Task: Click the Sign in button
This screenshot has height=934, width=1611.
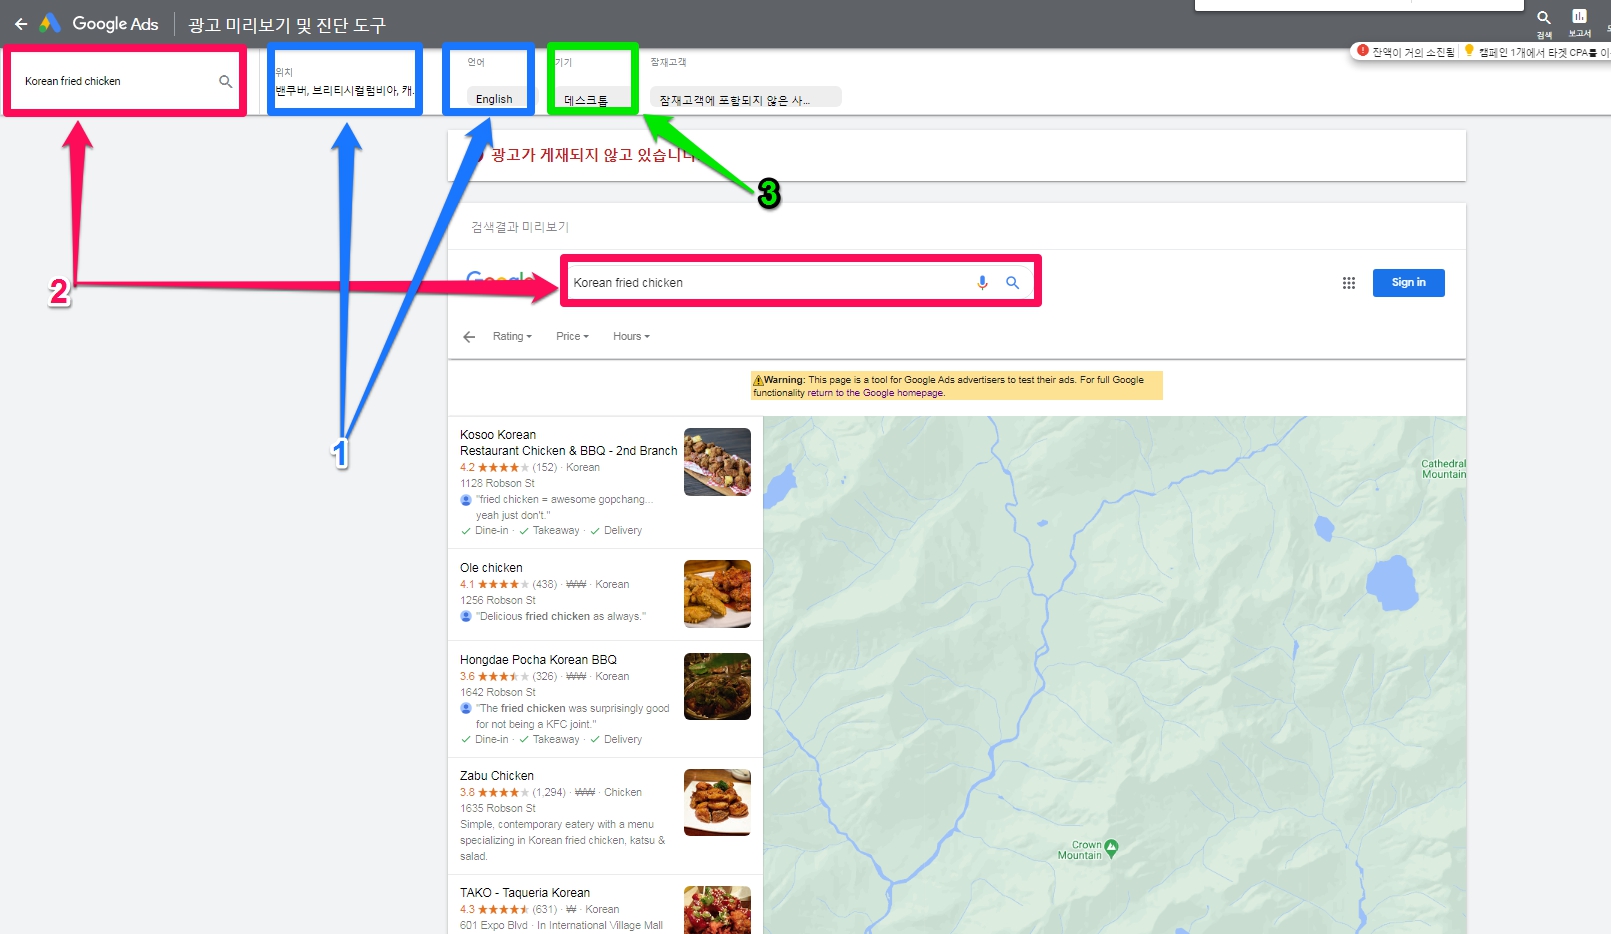Action: click(1408, 283)
